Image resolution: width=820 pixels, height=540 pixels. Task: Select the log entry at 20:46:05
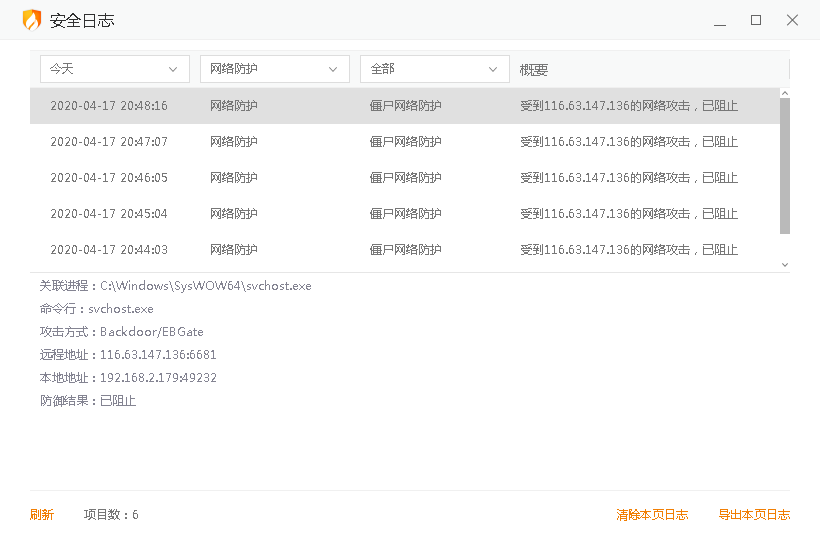(x=400, y=178)
